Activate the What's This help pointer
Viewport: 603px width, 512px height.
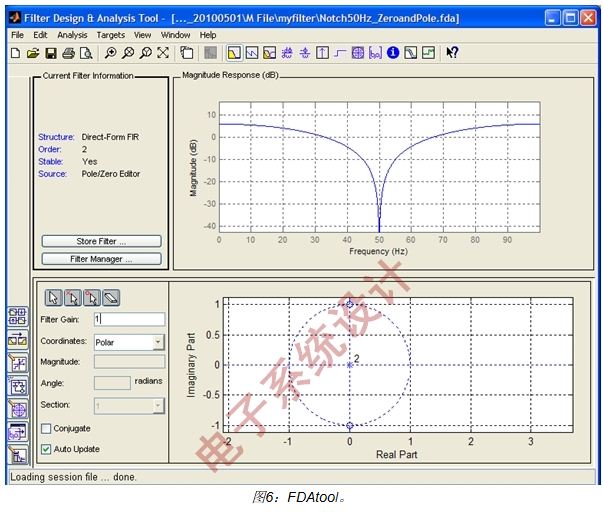452,53
